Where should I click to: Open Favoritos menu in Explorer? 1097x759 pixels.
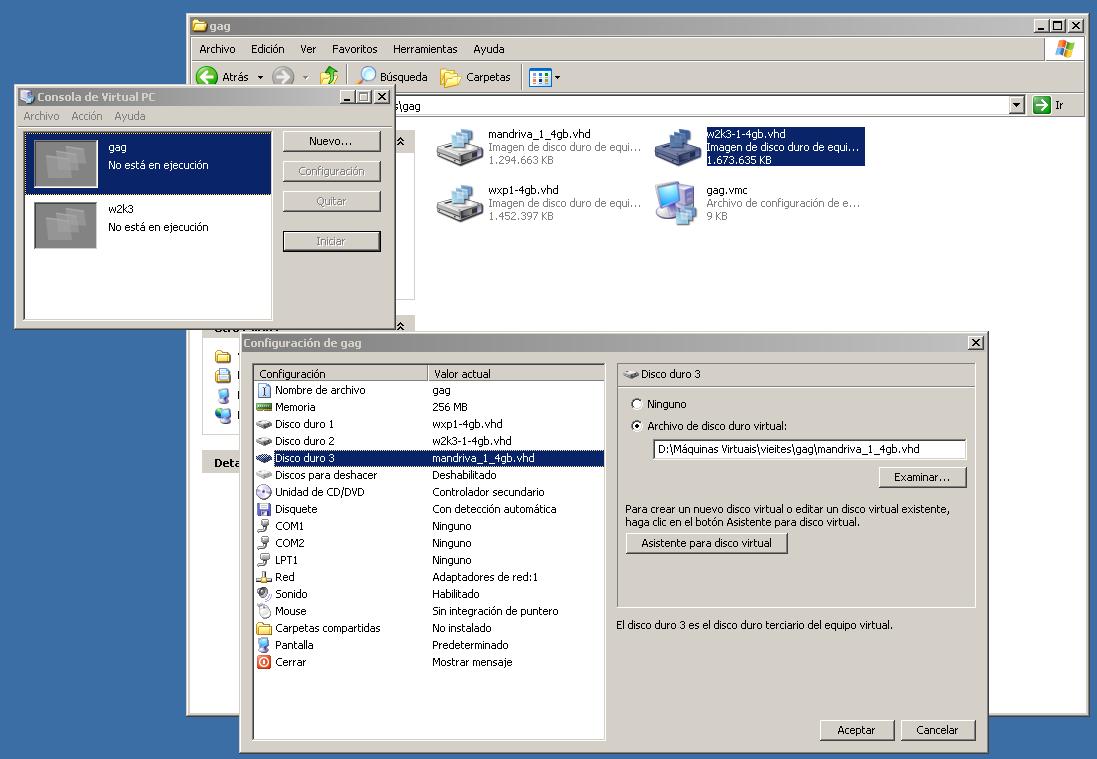(x=354, y=49)
